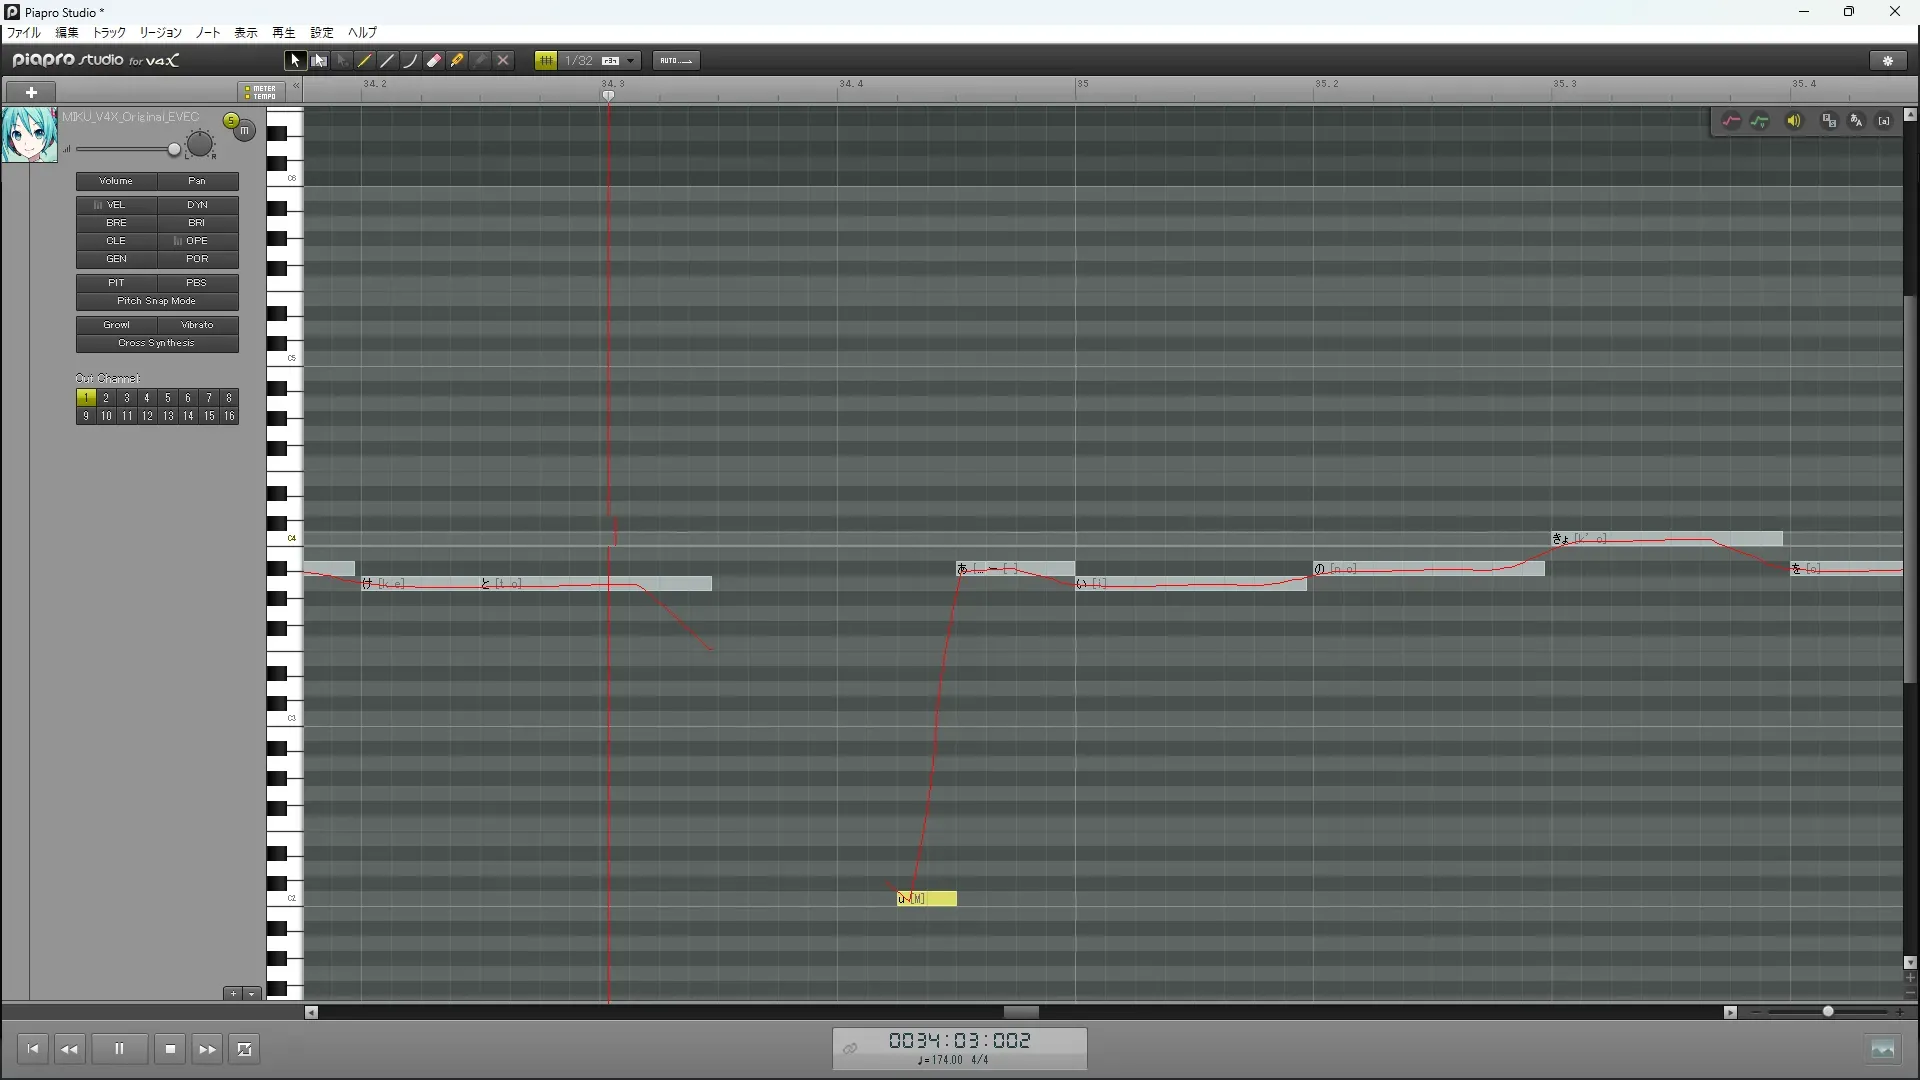This screenshot has width=1920, height=1080.
Task: Toggle grid snap button
Action: (546, 61)
